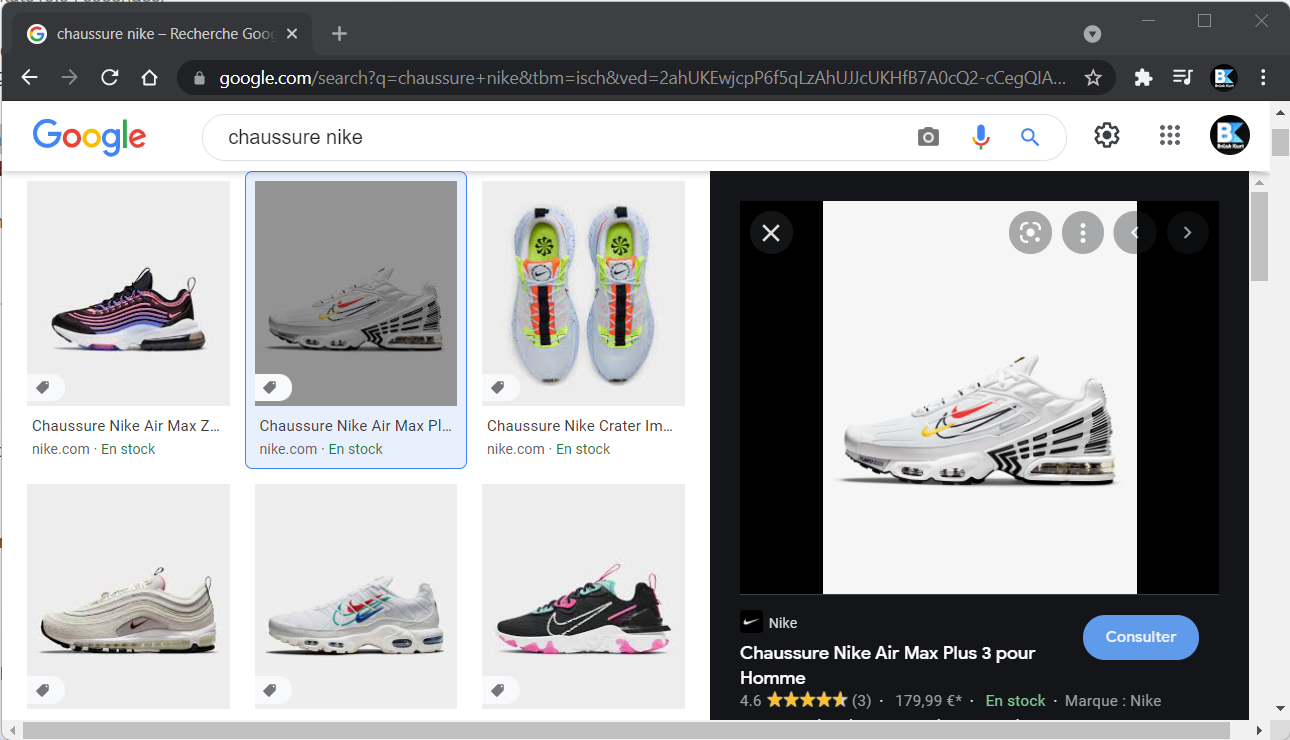The width and height of the screenshot is (1290, 740).
Task: Show previous image in preview
Action: pyautogui.click(x=1135, y=233)
